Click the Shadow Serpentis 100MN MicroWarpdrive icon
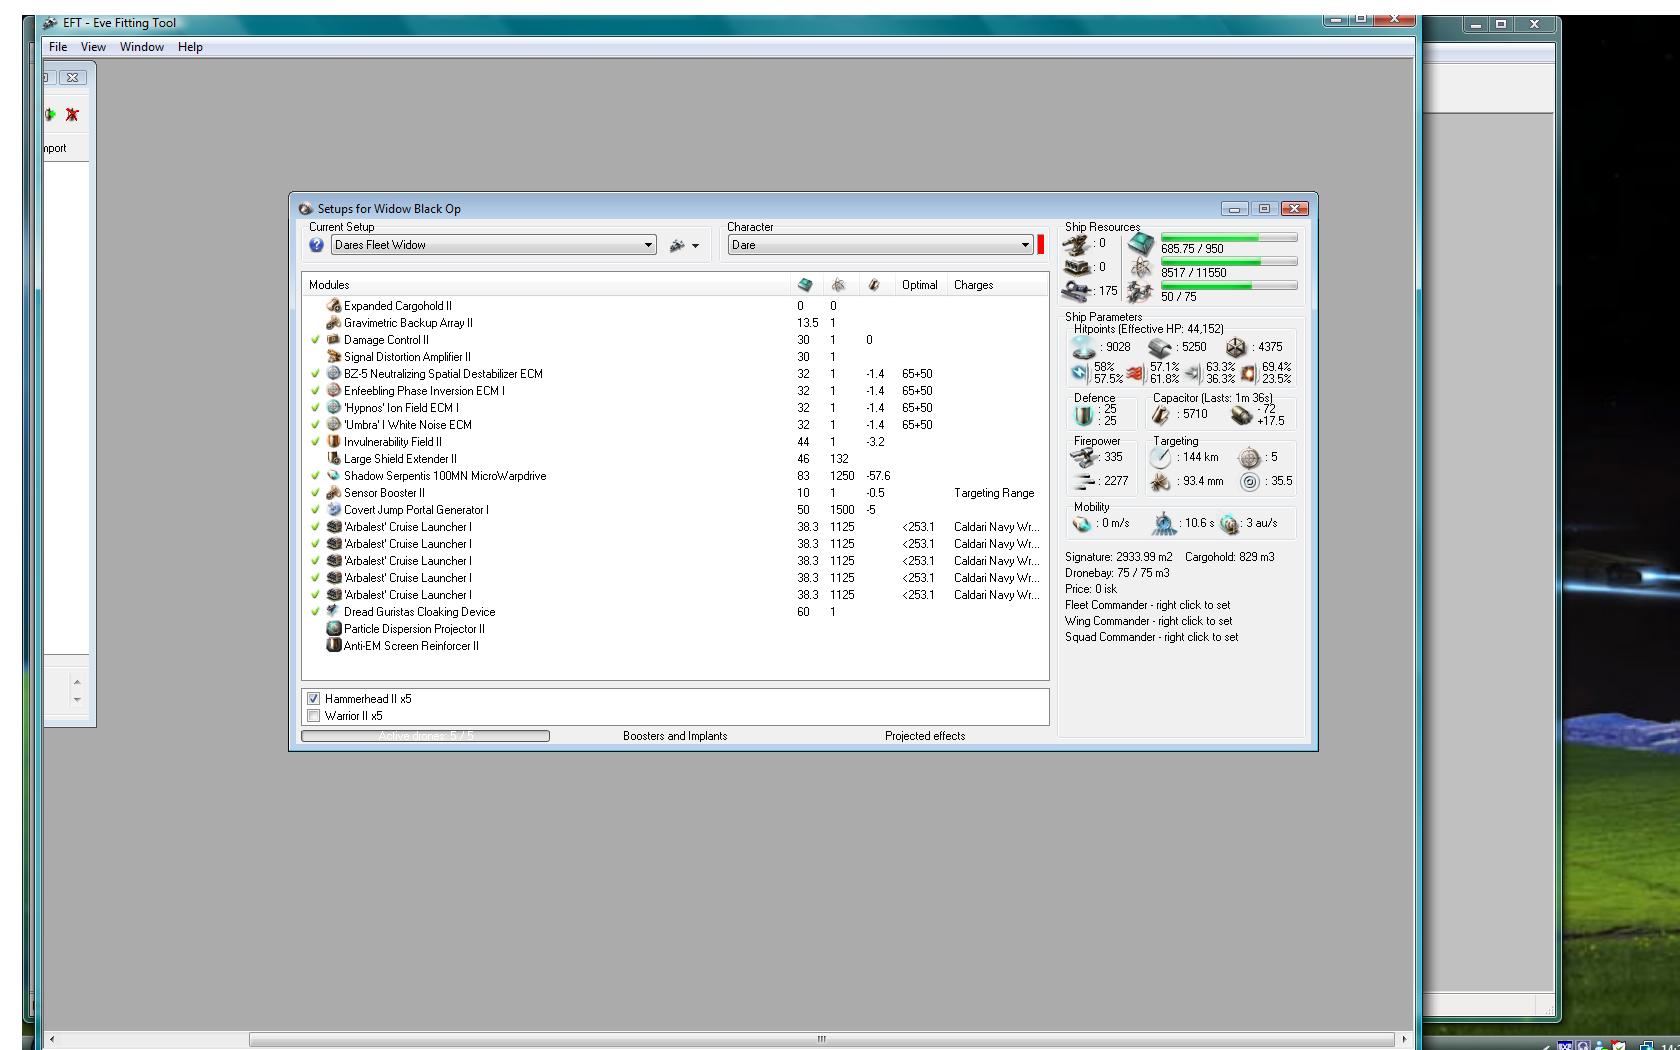The height and width of the screenshot is (1050, 1680). tap(334, 476)
